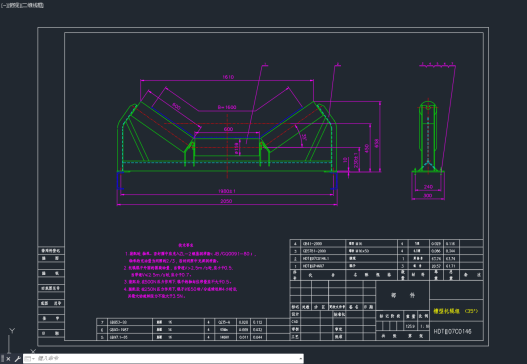Close the command line with the X icon

[x=8, y=359]
